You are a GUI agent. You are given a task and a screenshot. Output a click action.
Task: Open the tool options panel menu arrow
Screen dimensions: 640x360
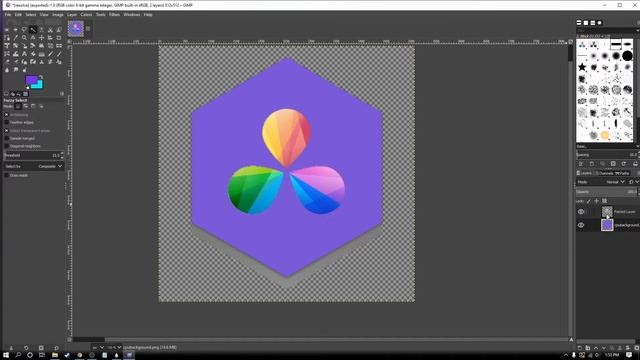[62, 94]
